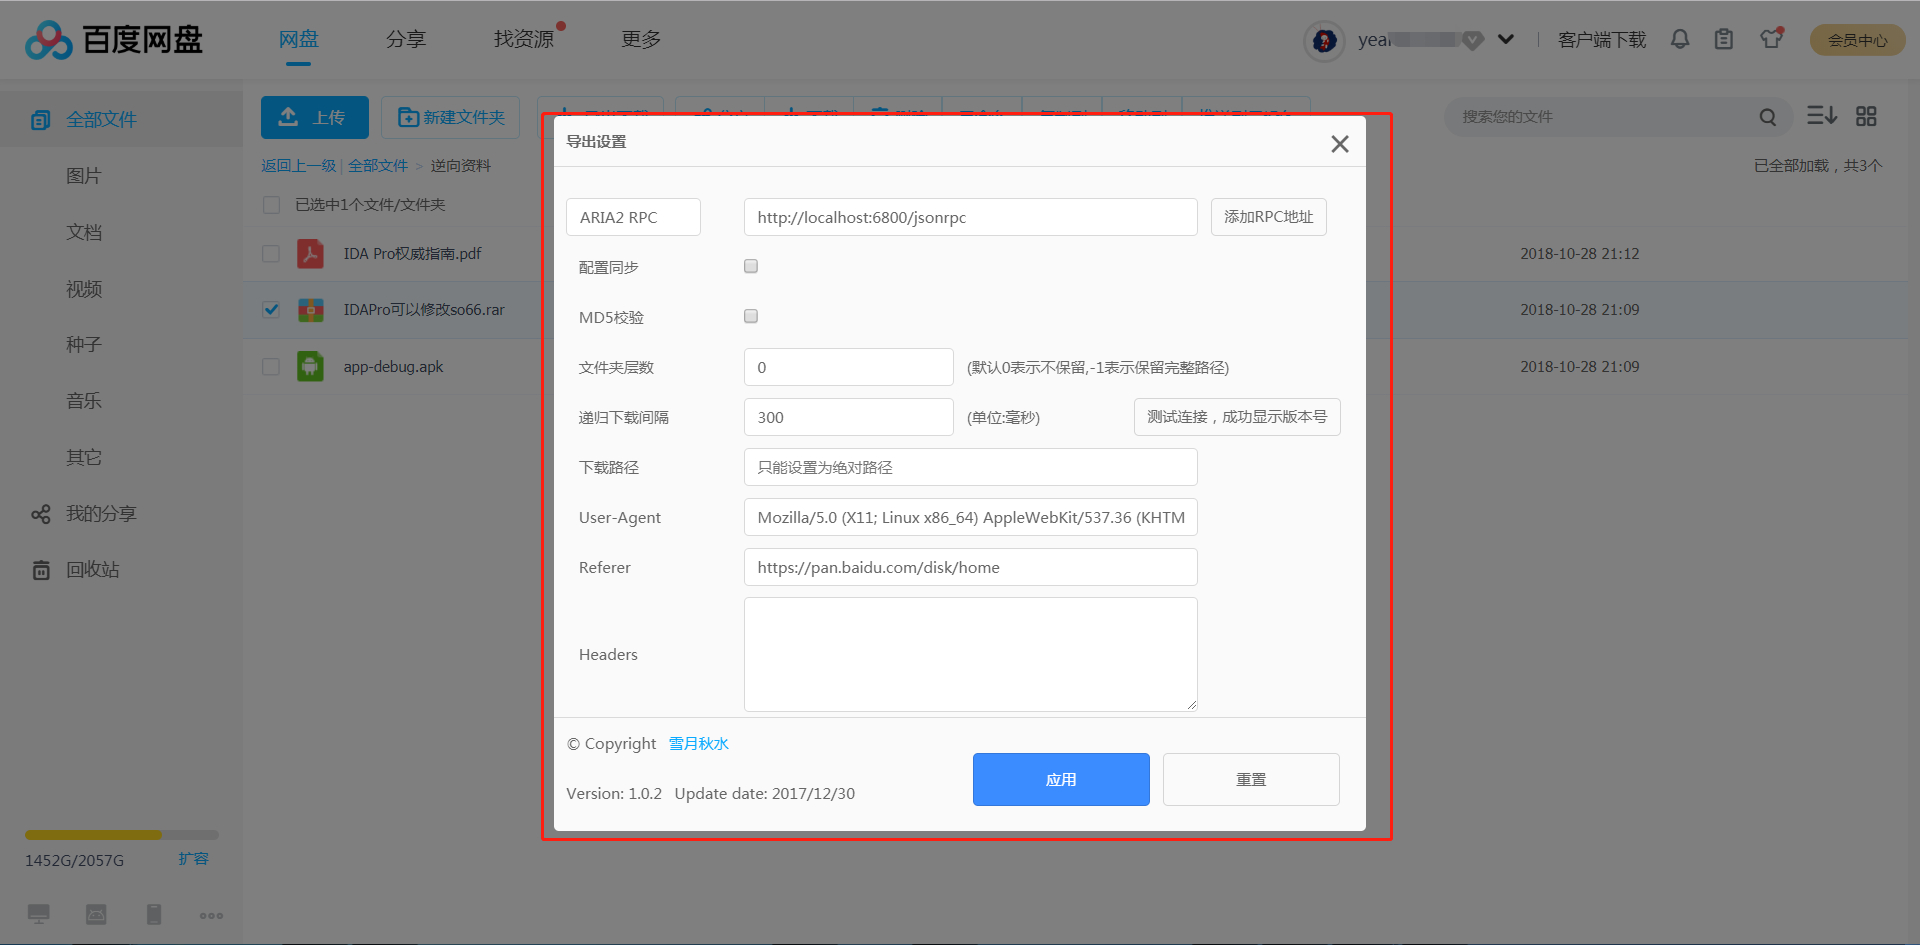
Task: Open the 更多 tab
Action: [x=641, y=39]
